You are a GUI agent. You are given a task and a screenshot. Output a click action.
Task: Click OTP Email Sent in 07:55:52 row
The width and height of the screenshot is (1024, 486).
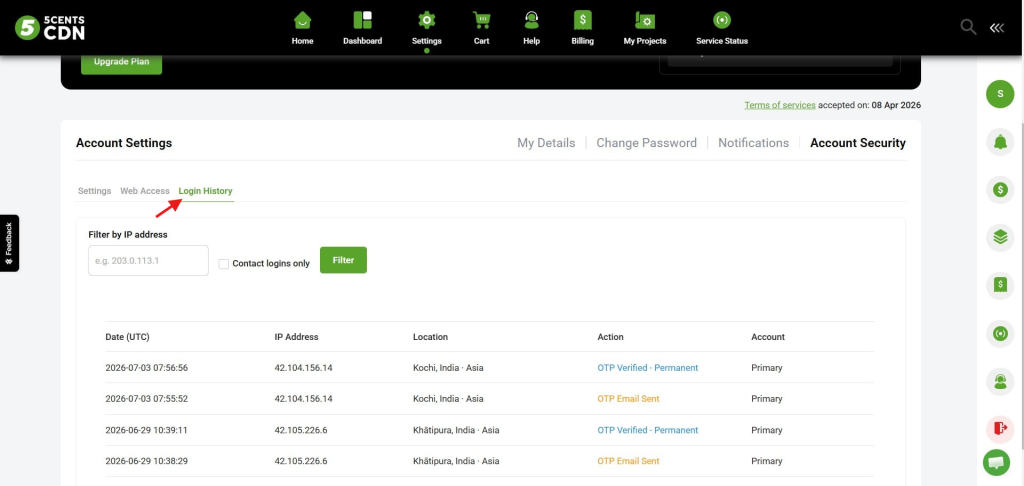[x=628, y=398]
